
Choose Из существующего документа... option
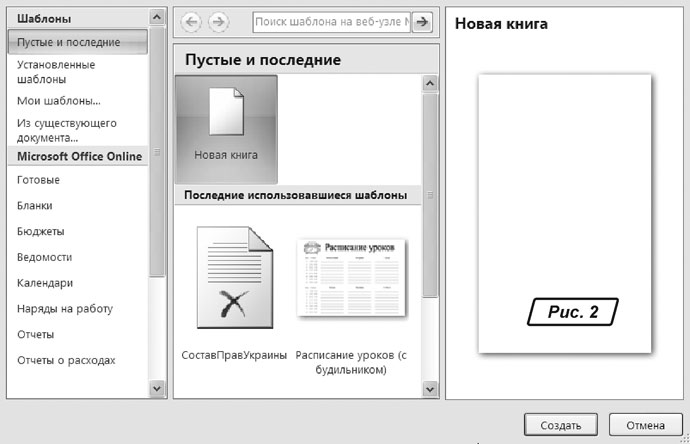[67, 130]
